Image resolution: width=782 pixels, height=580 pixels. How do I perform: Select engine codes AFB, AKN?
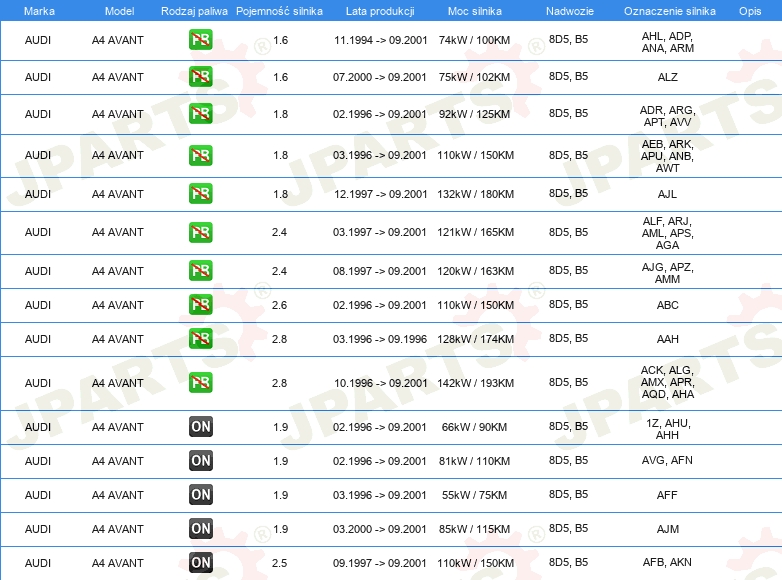[x=667, y=562]
